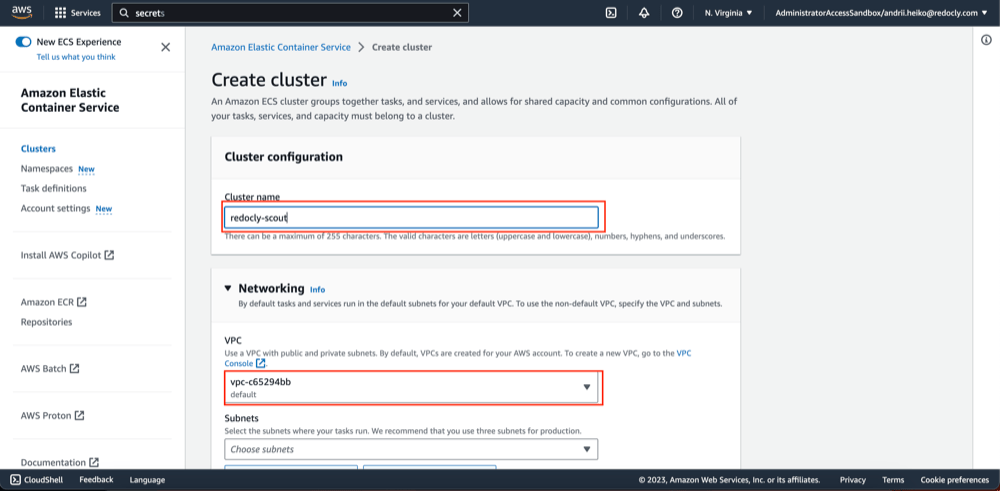Open Namespaces in the sidebar

pos(47,169)
